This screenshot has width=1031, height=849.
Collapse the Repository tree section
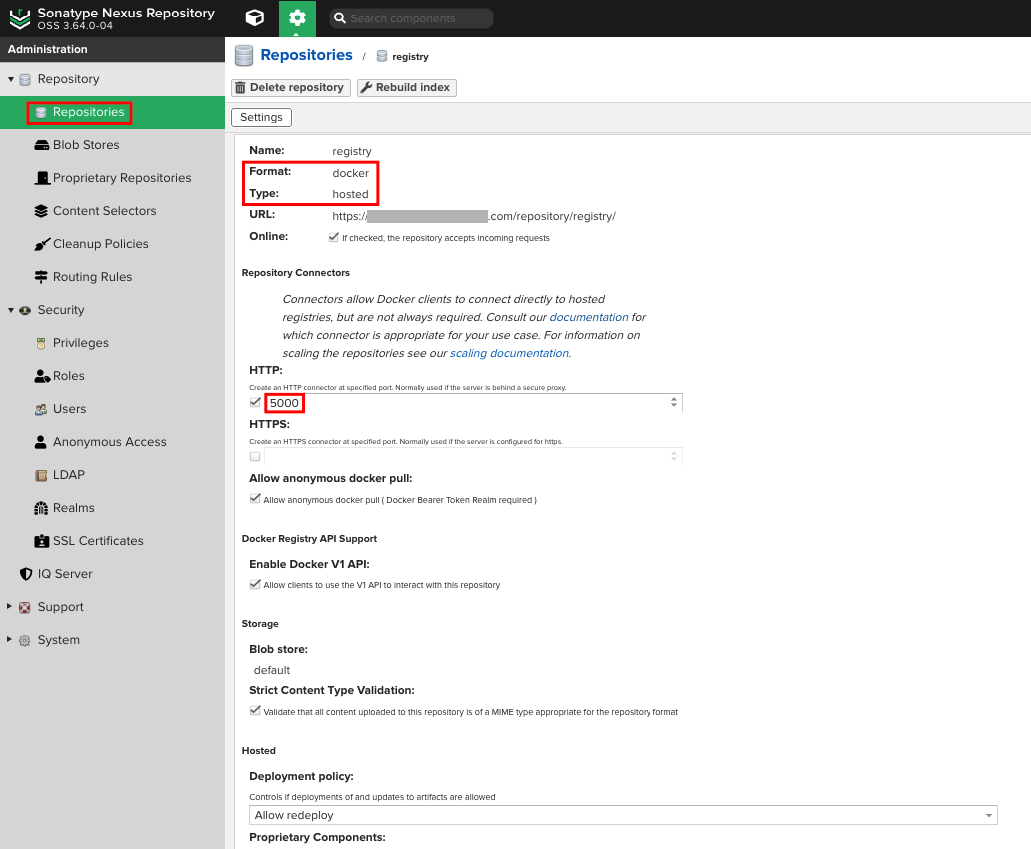coord(11,79)
